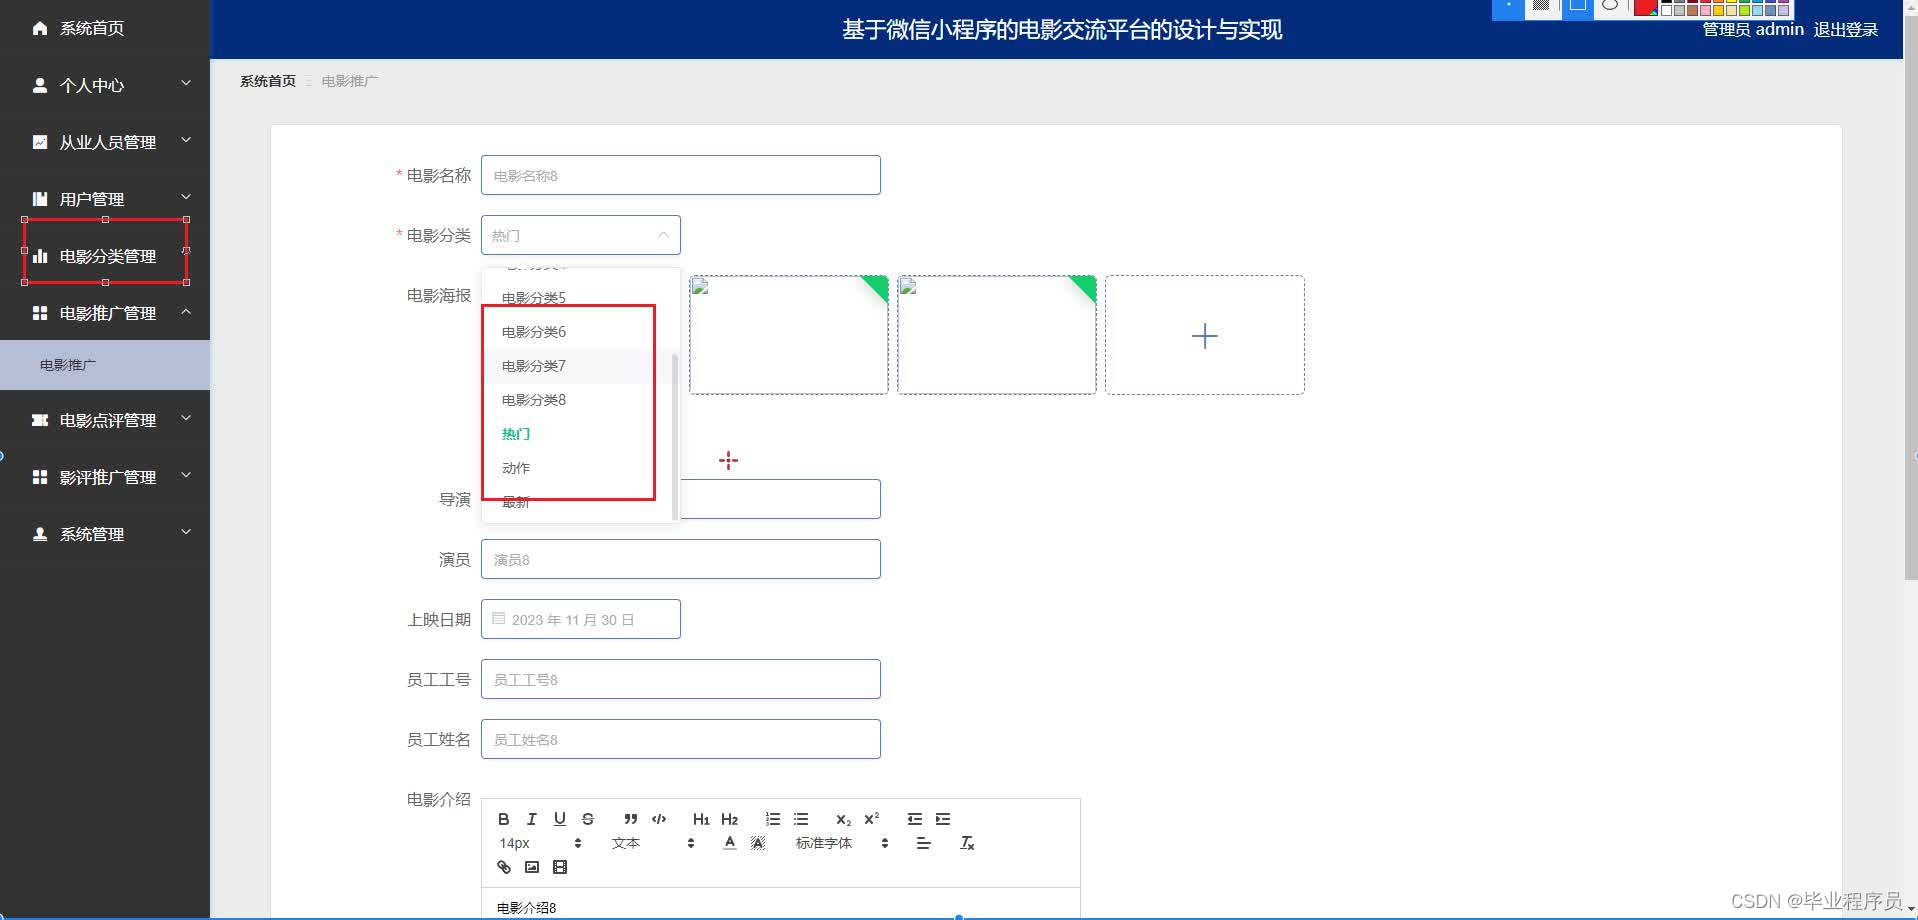1918x920 pixels.
Task: Choose 动作 from the dropdown list
Action: [580, 468]
